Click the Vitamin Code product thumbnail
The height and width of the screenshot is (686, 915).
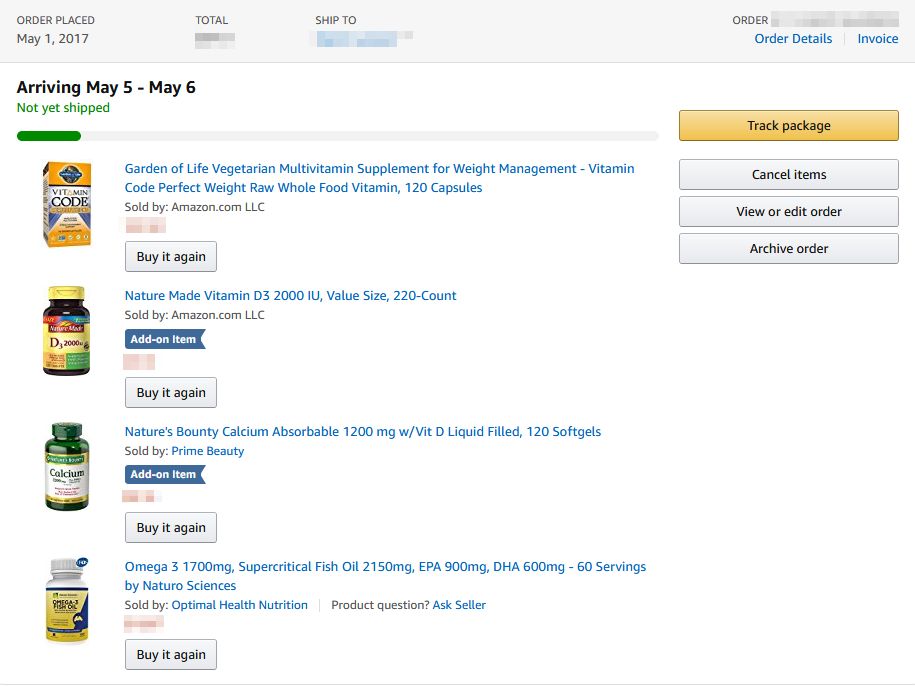pyautogui.click(x=67, y=204)
